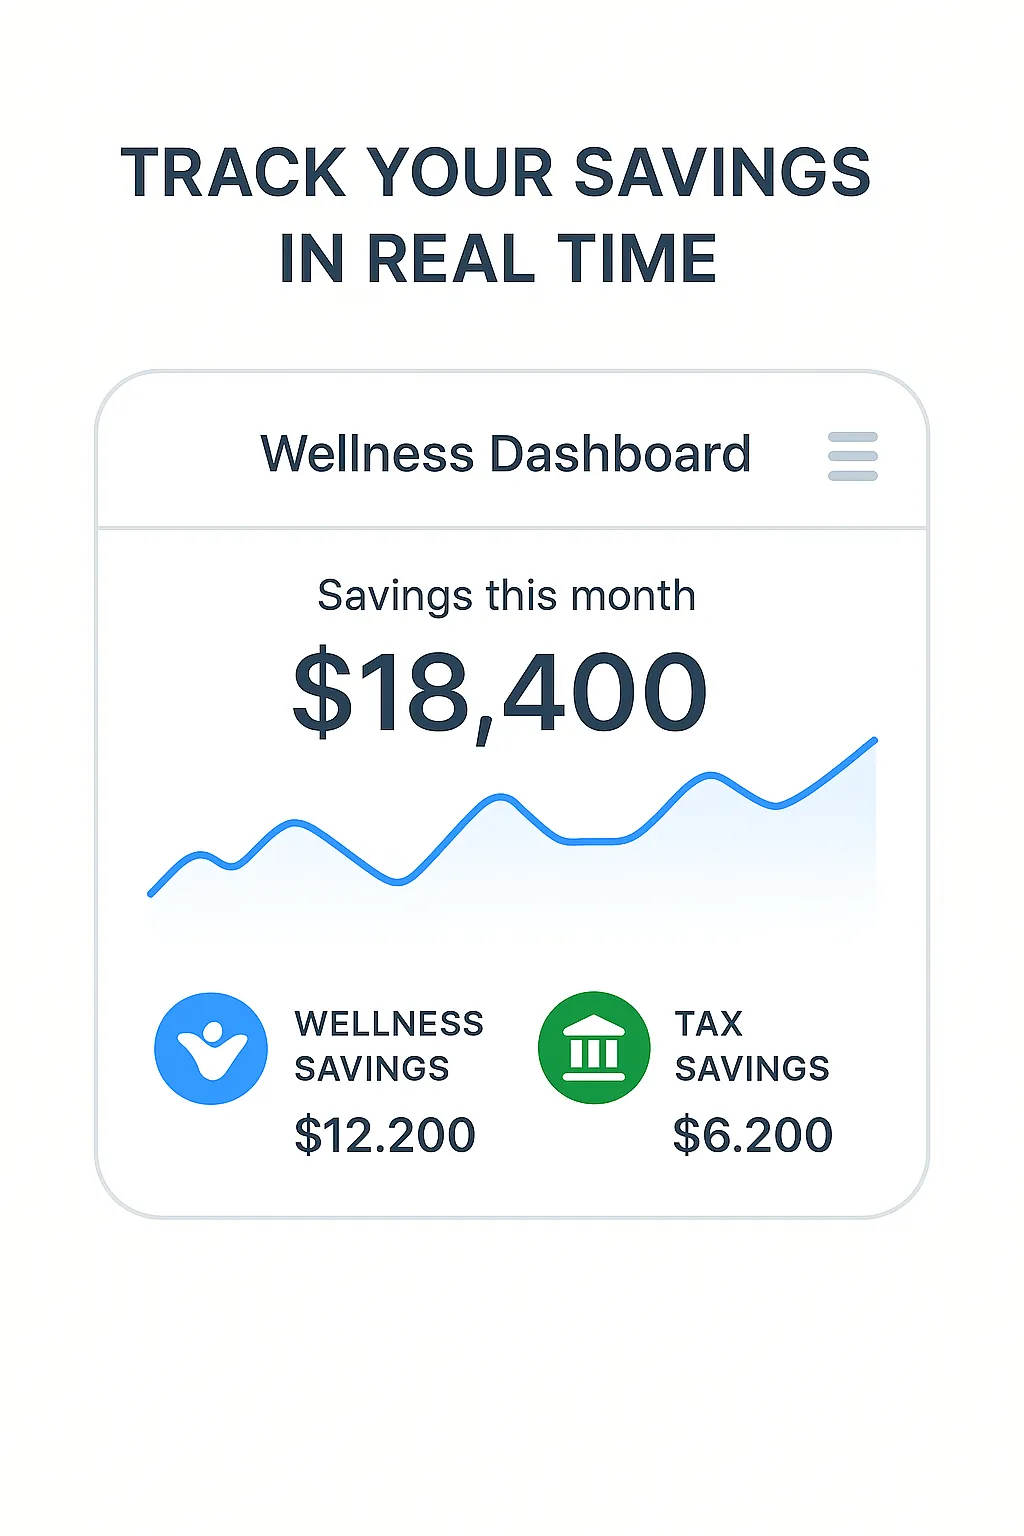Click the end point of savings chart line
Viewport: 1024px width, 1536px height.
[875, 740]
